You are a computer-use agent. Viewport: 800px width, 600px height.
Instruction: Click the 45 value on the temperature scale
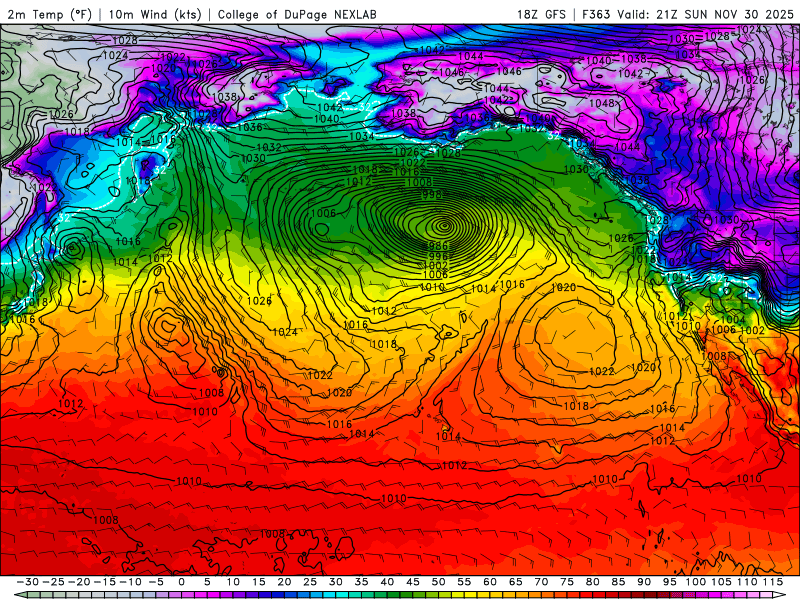412,582
